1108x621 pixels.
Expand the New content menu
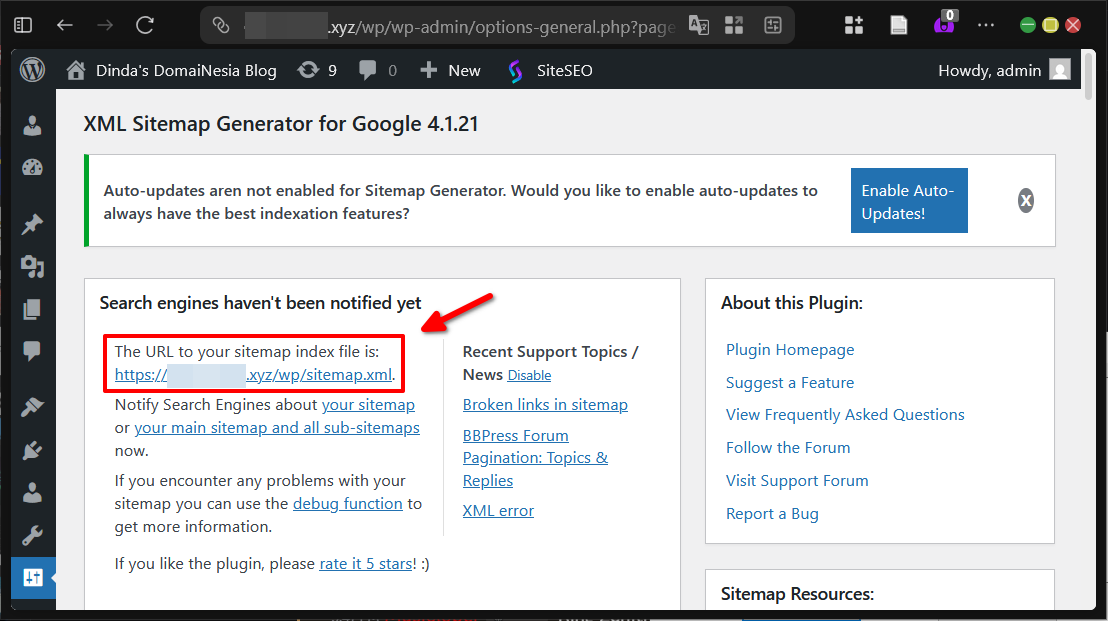pos(449,70)
